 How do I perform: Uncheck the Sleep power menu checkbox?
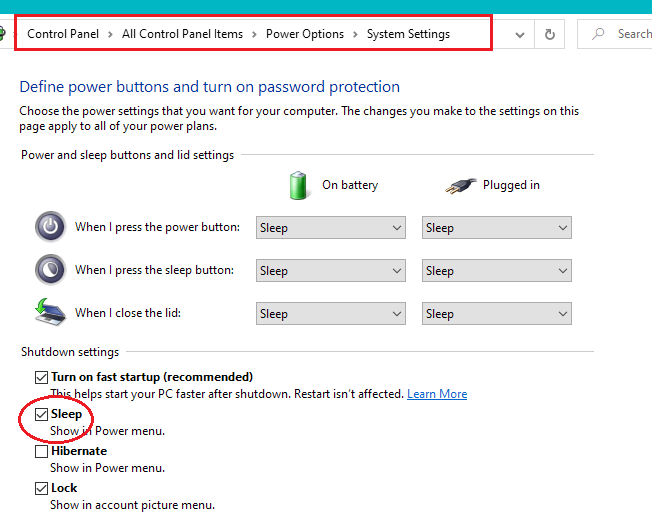click(x=41, y=414)
